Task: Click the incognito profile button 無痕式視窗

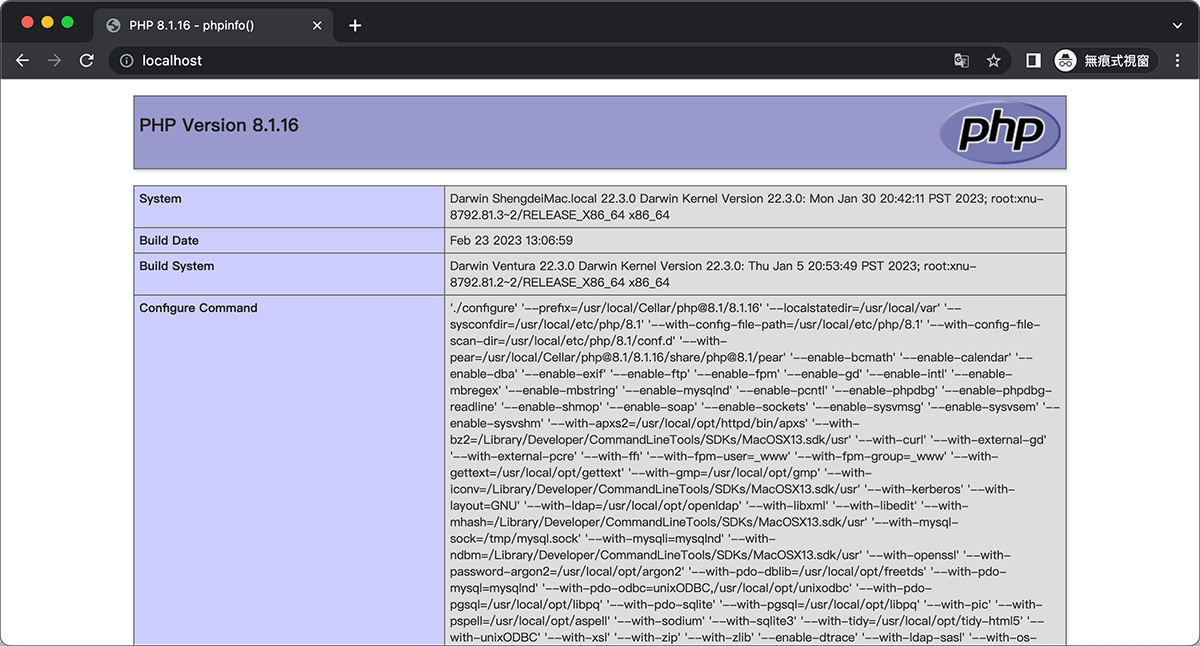Action: tap(1105, 61)
